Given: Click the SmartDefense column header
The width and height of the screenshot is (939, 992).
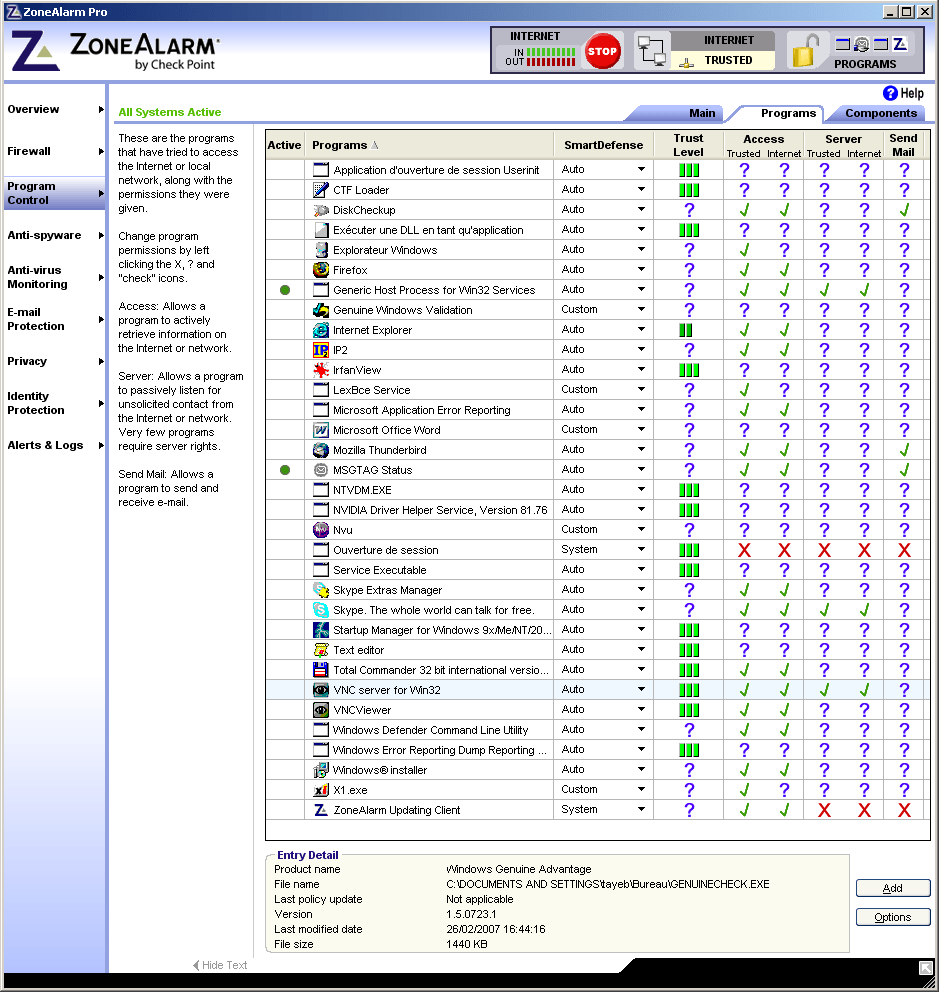Looking at the screenshot, I should 604,145.
